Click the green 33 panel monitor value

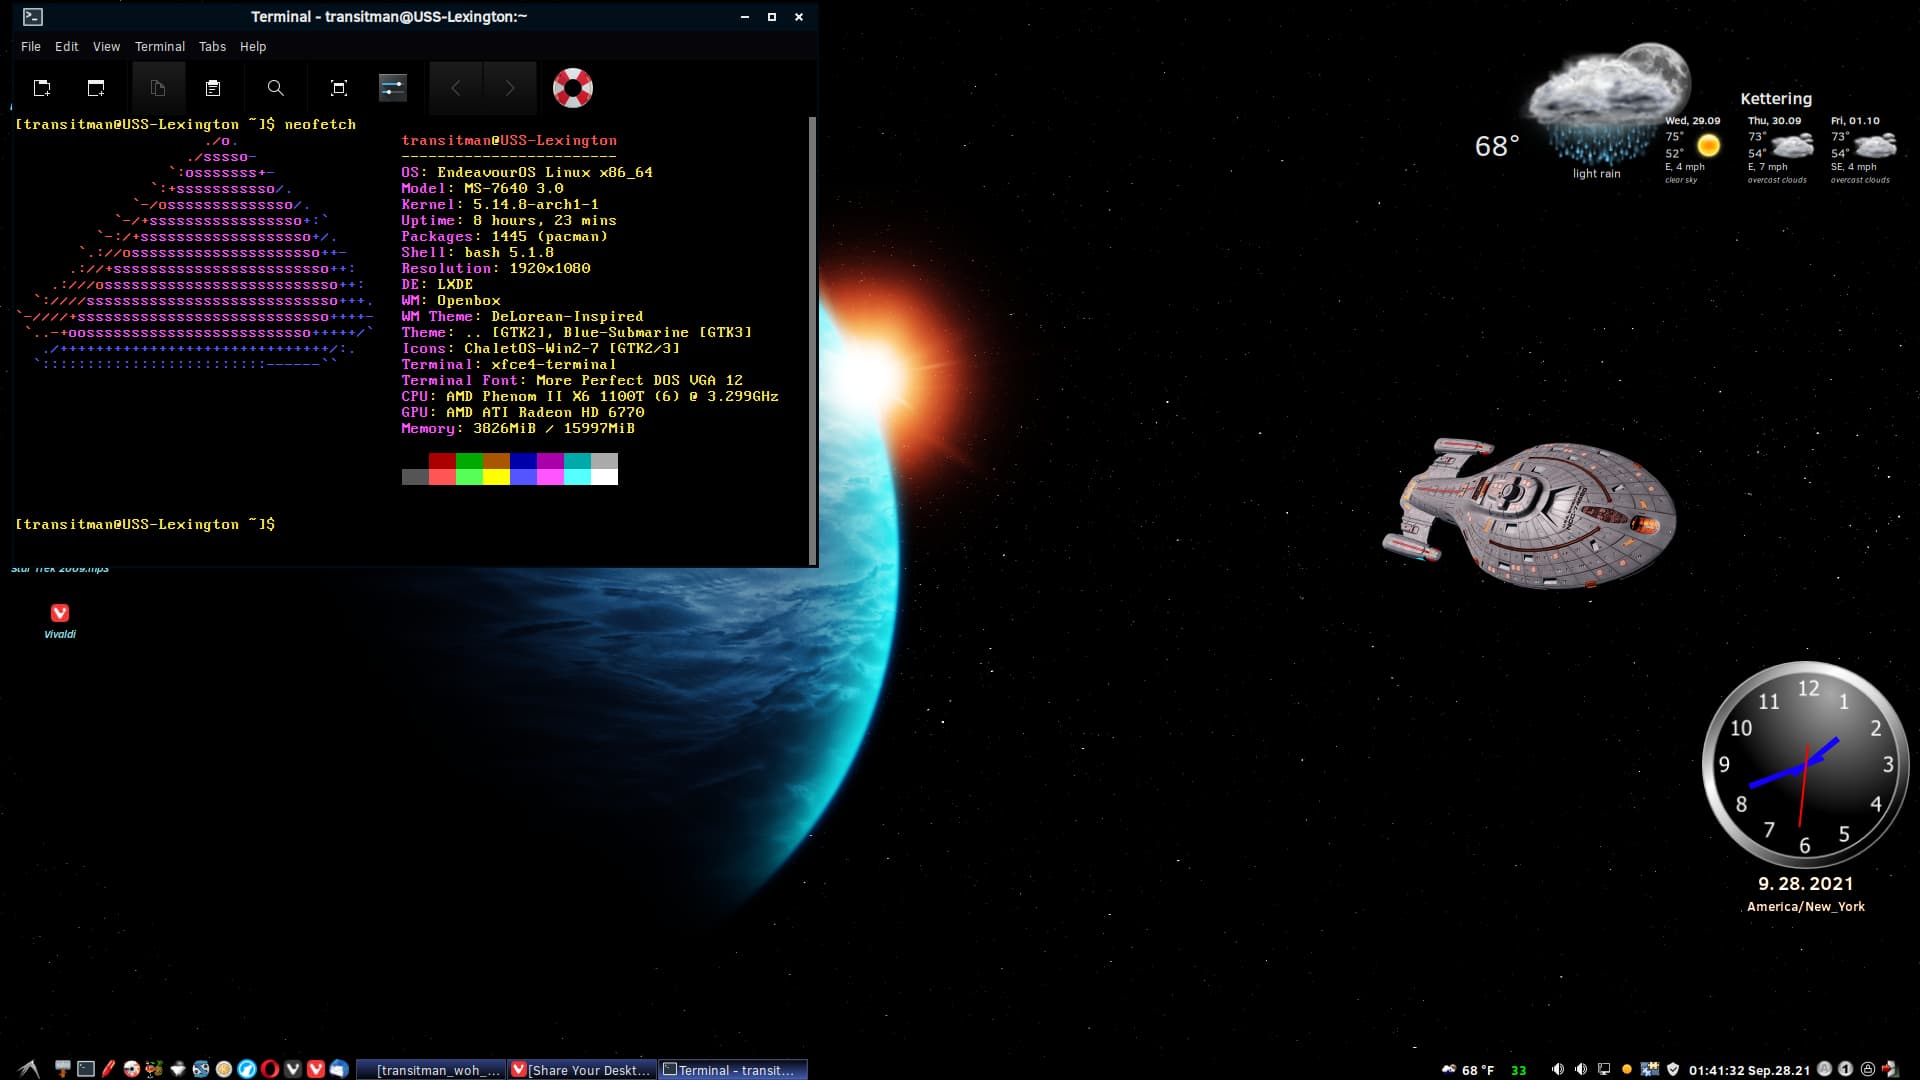tap(1518, 1070)
